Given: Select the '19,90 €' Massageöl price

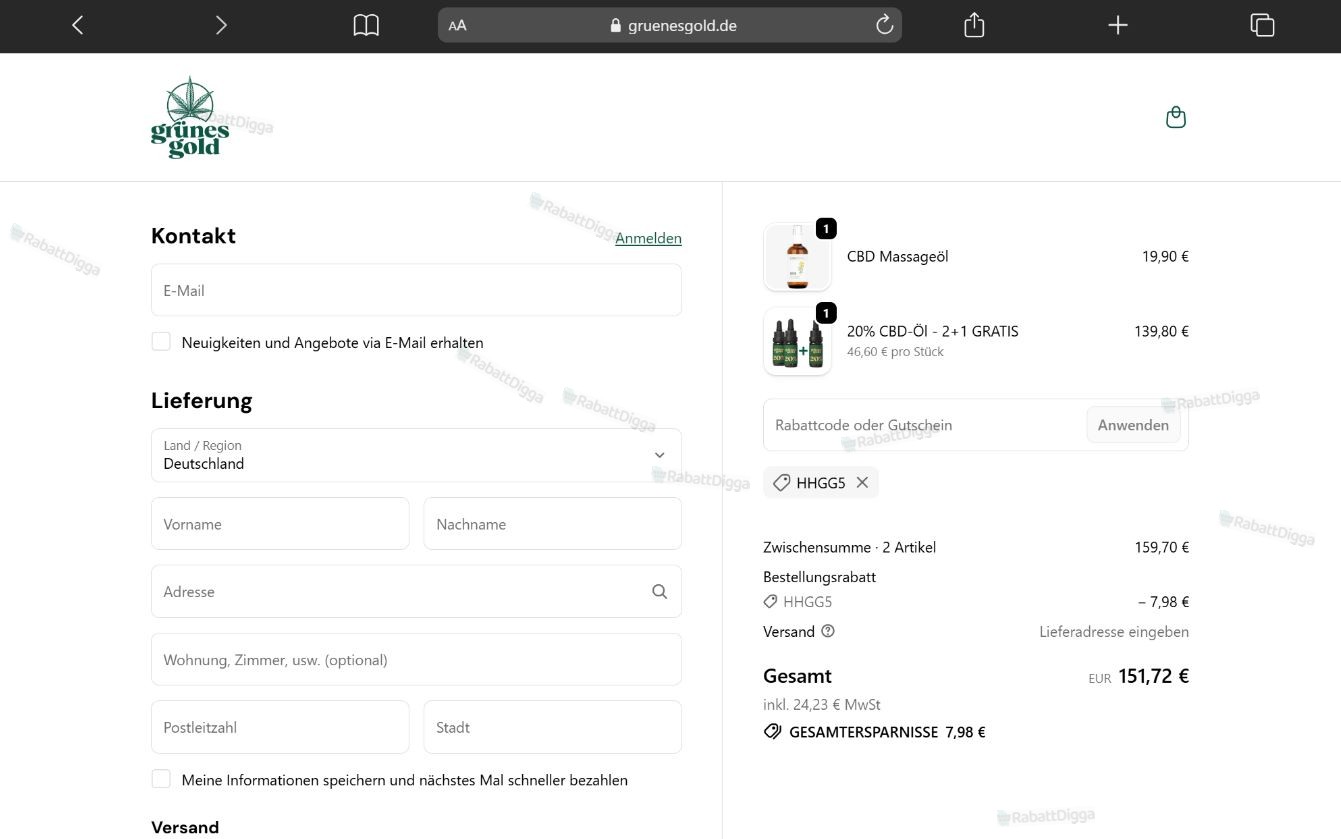Looking at the screenshot, I should [1165, 257].
